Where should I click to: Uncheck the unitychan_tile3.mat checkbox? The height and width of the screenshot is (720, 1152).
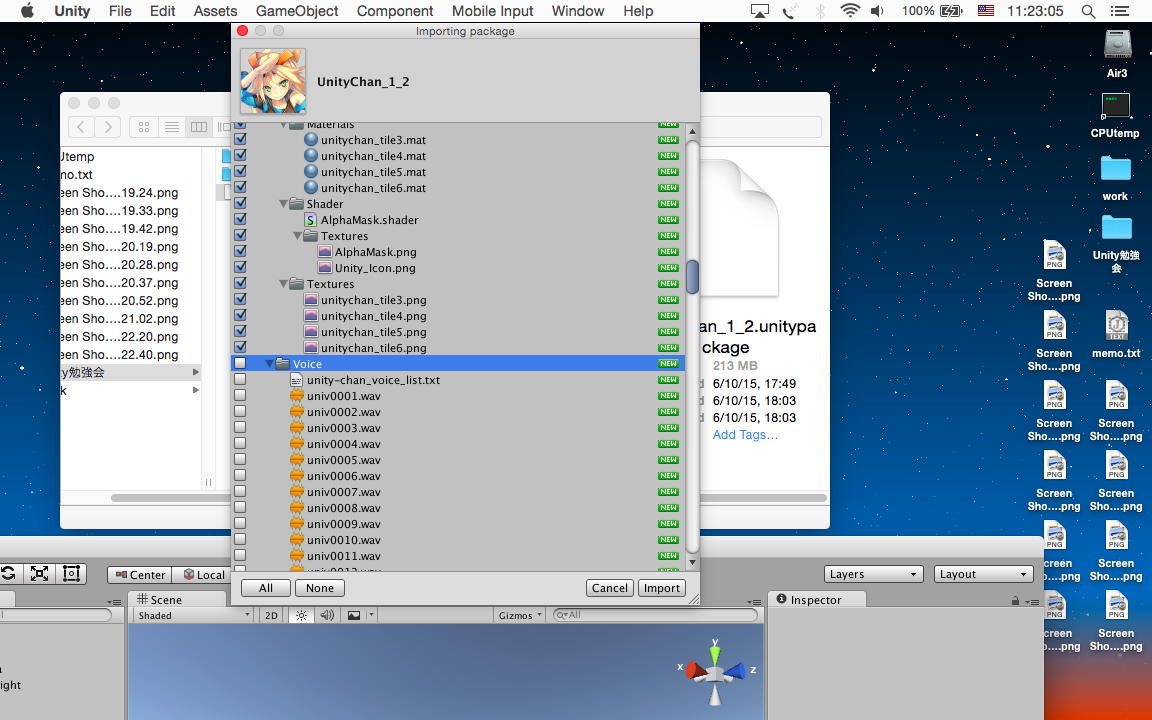[x=240, y=140]
